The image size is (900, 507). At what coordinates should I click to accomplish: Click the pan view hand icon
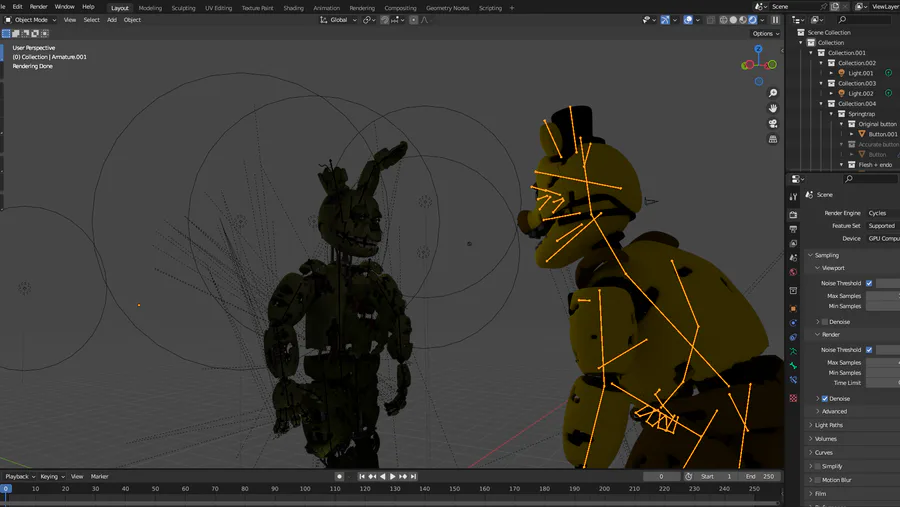(x=773, y=109)
